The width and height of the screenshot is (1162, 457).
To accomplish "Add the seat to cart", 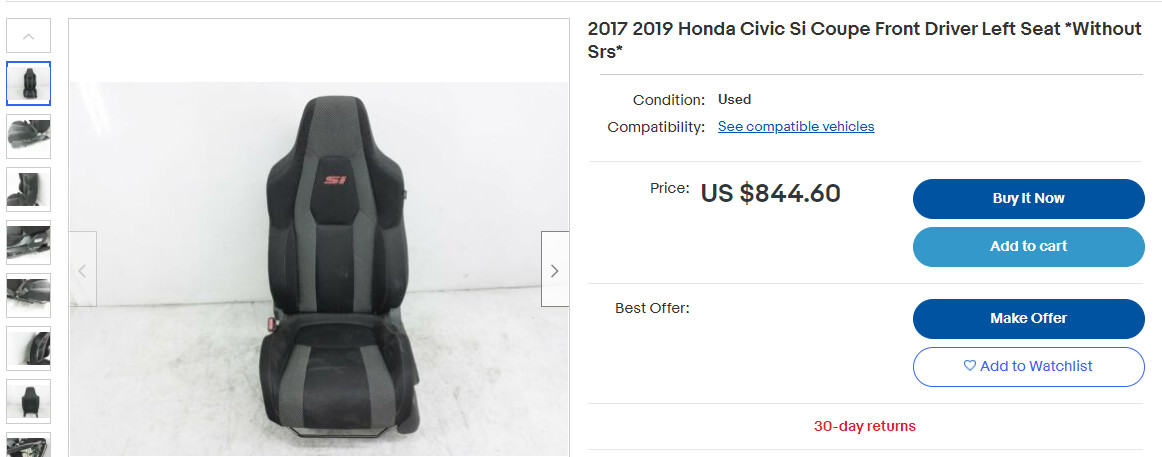I will [1029, 247].
